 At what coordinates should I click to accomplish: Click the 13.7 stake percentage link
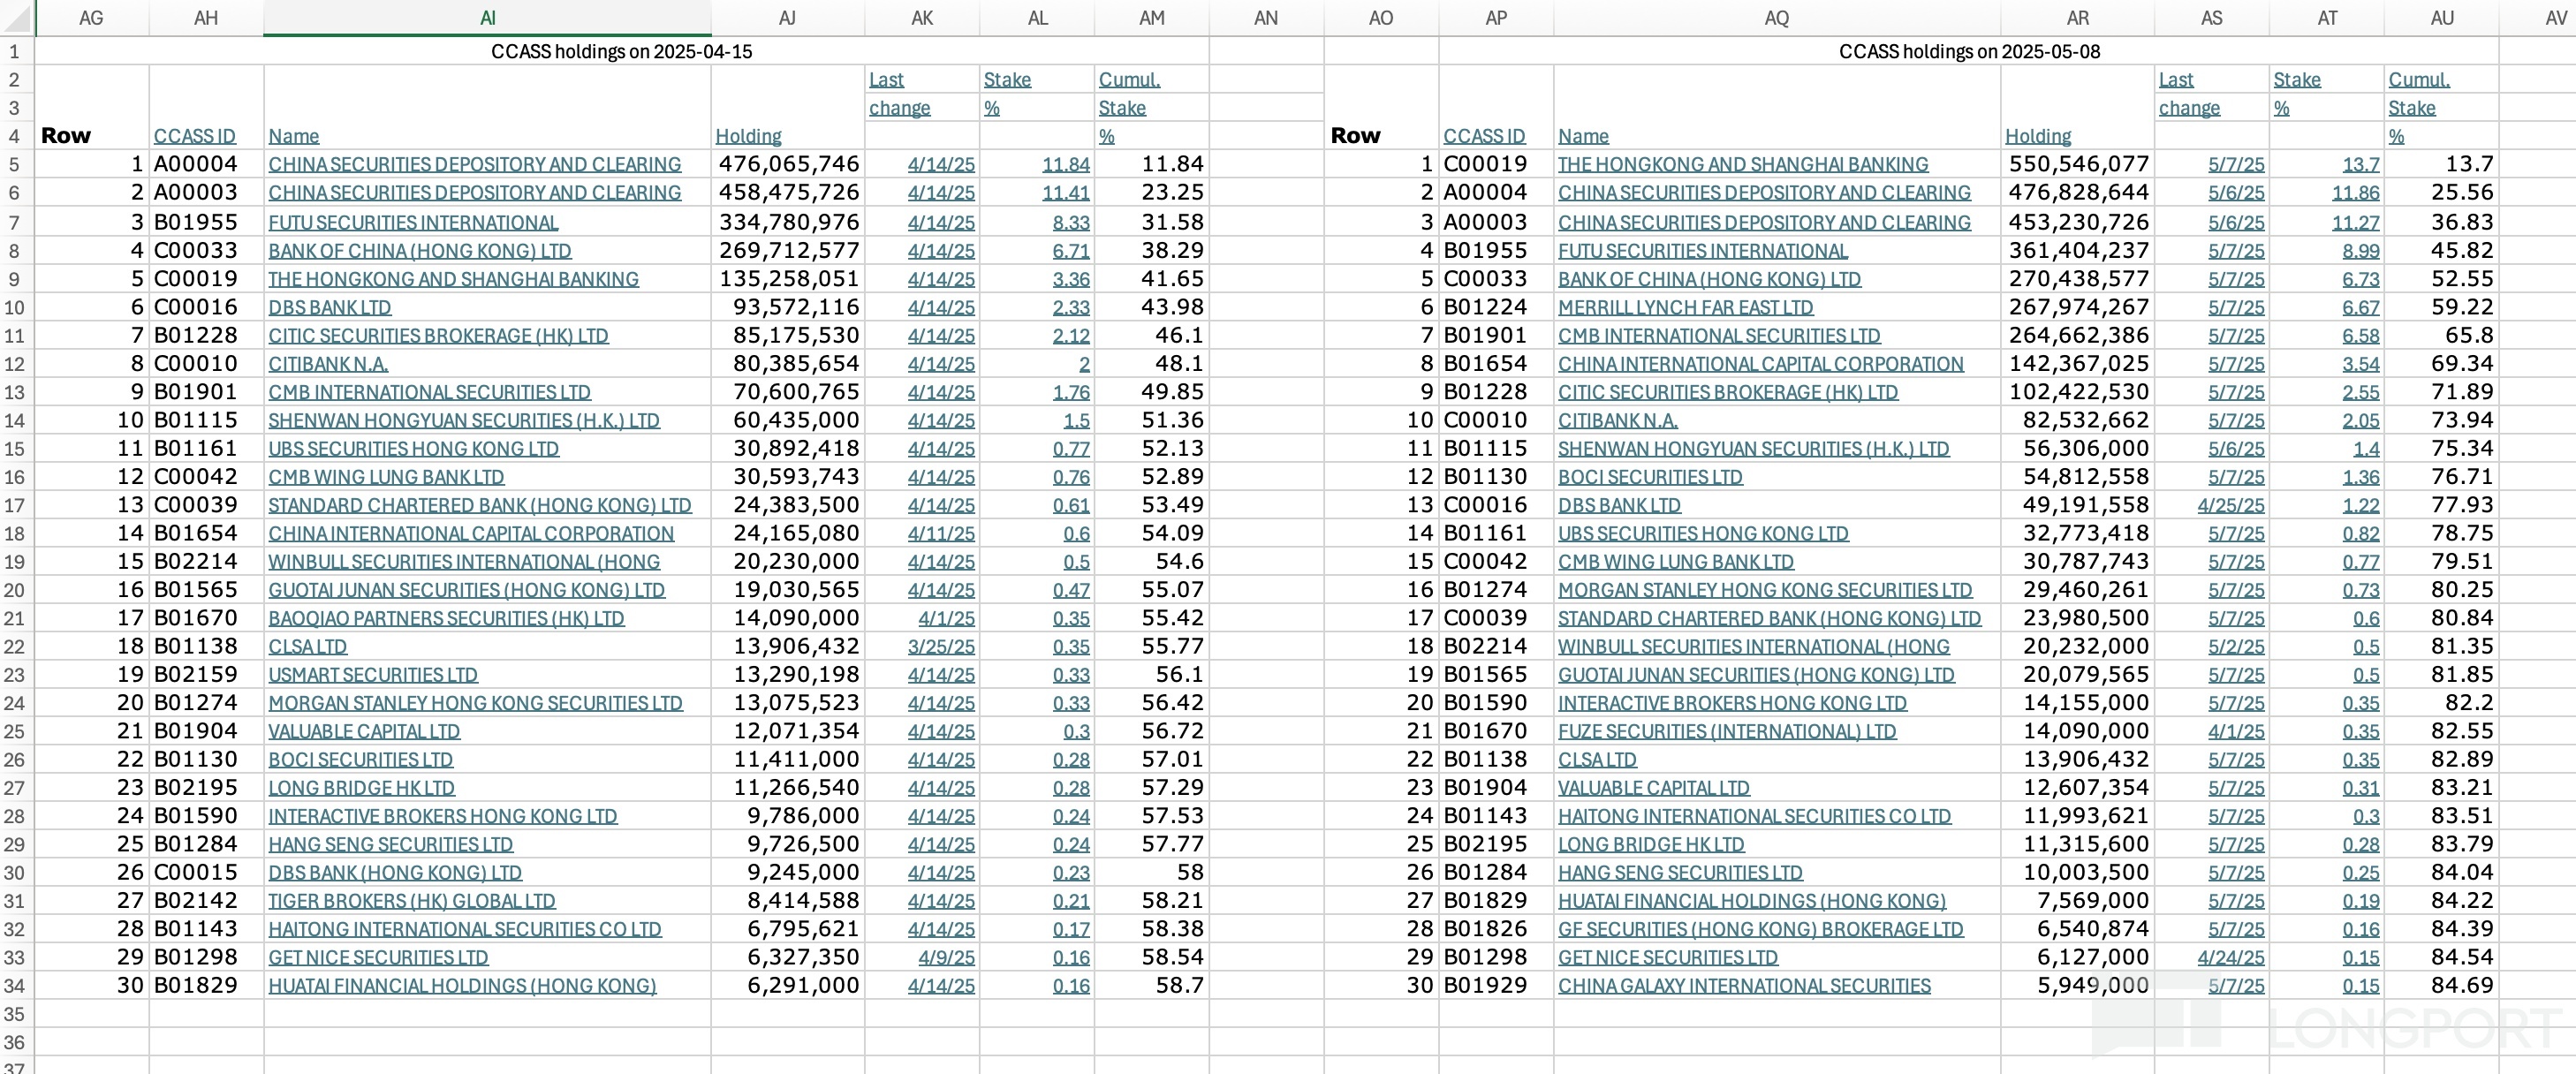[x=2360, y=164]
